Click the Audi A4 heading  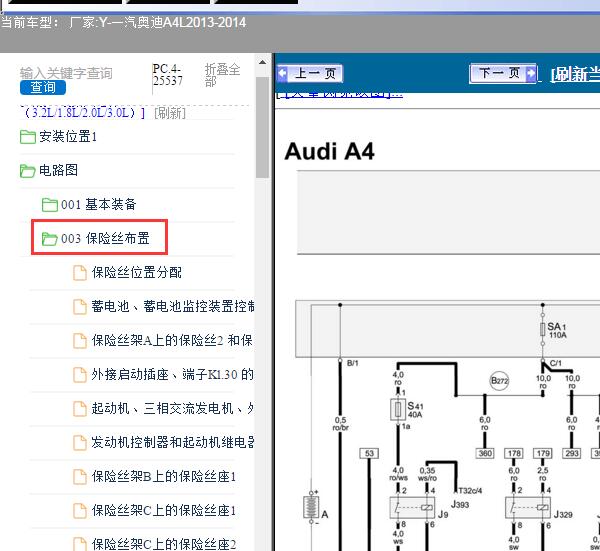(329, 151)
